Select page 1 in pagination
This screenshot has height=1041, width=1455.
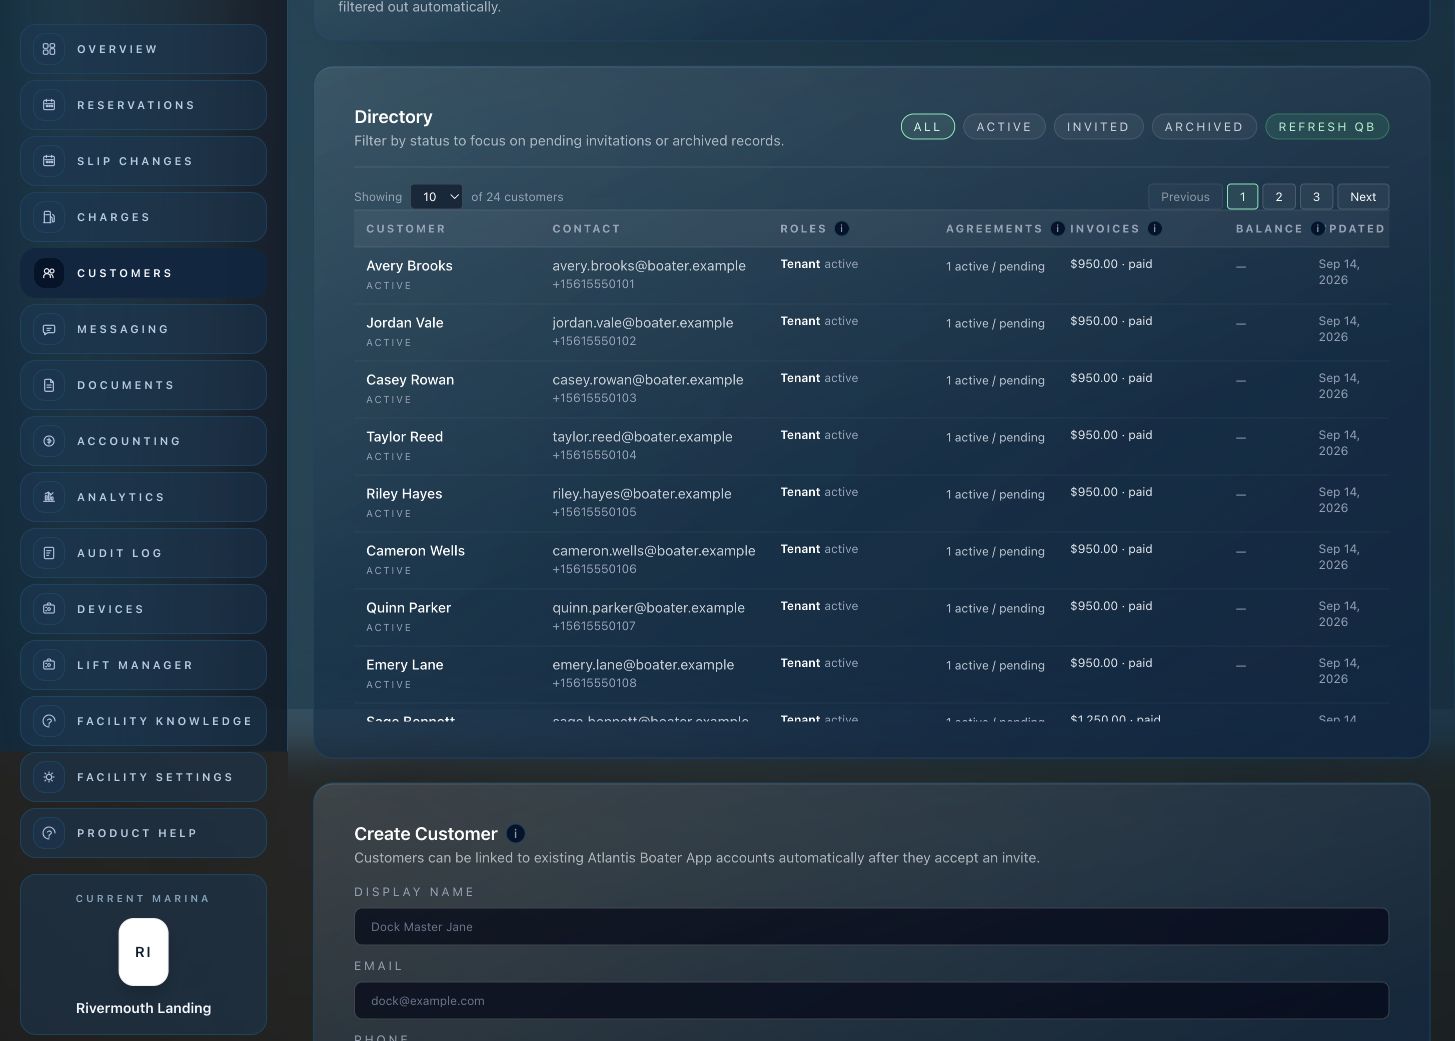[1242, 197]
